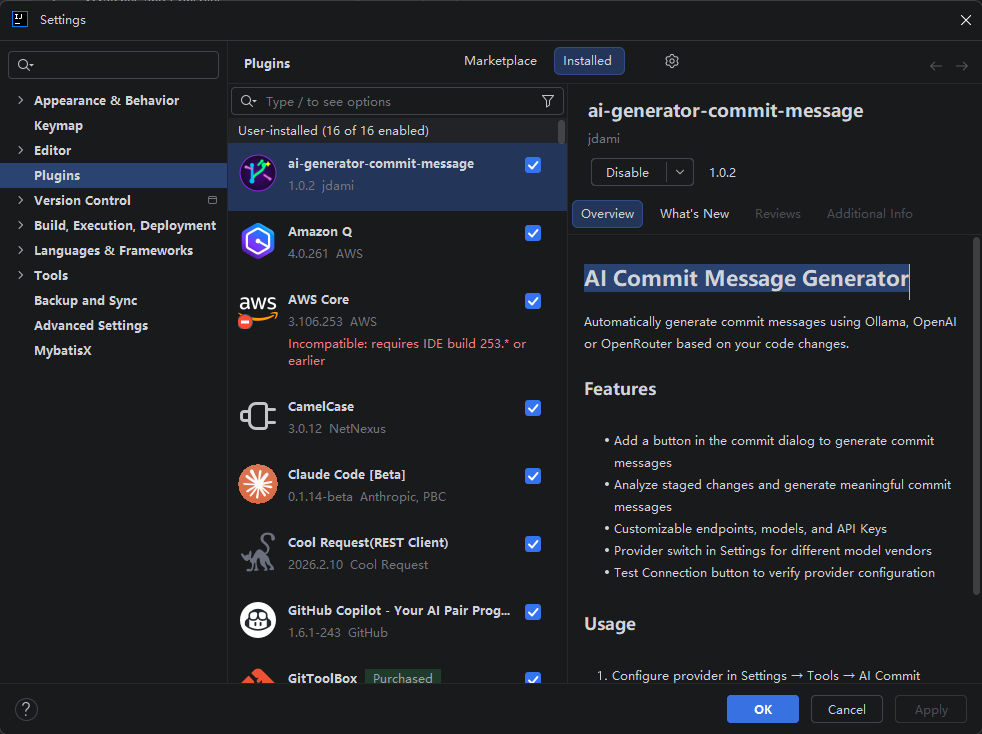Toggle the Cool Request checkbox
Viewport: 982px width, 734px height.
coord(533,544)
